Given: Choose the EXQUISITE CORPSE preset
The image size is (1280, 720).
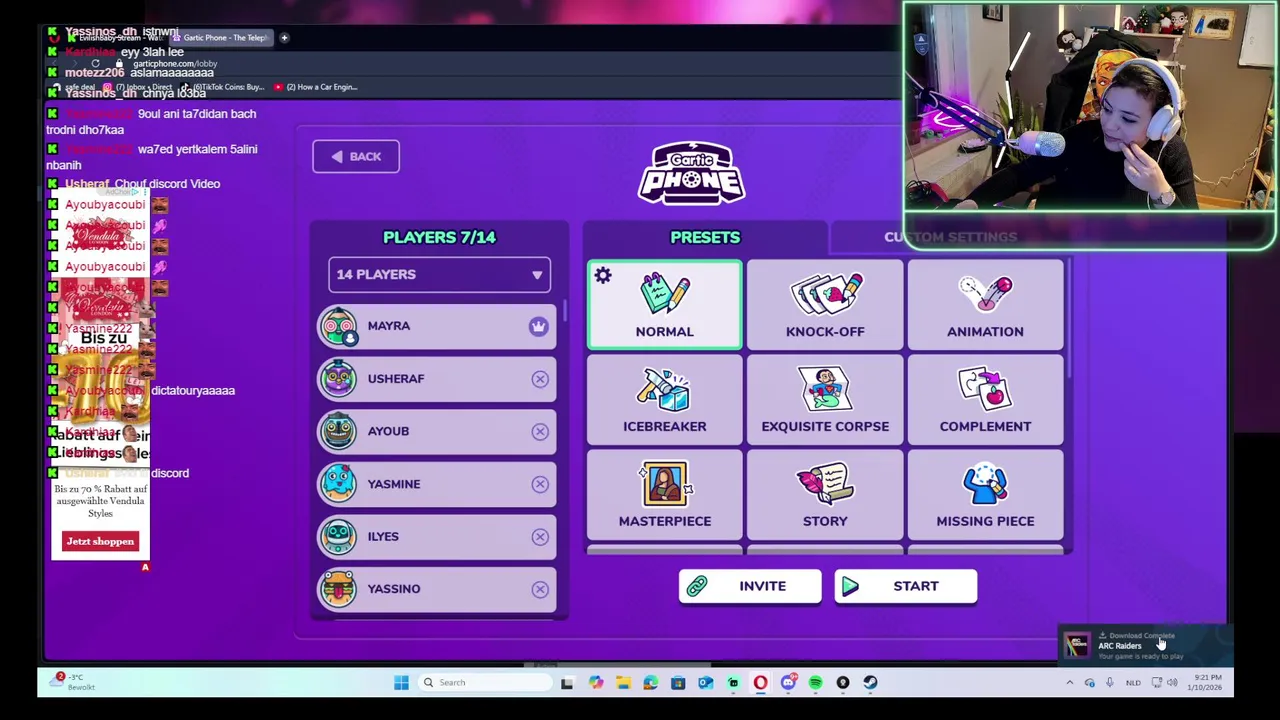Looking at the screenshot, I should 825,400.
